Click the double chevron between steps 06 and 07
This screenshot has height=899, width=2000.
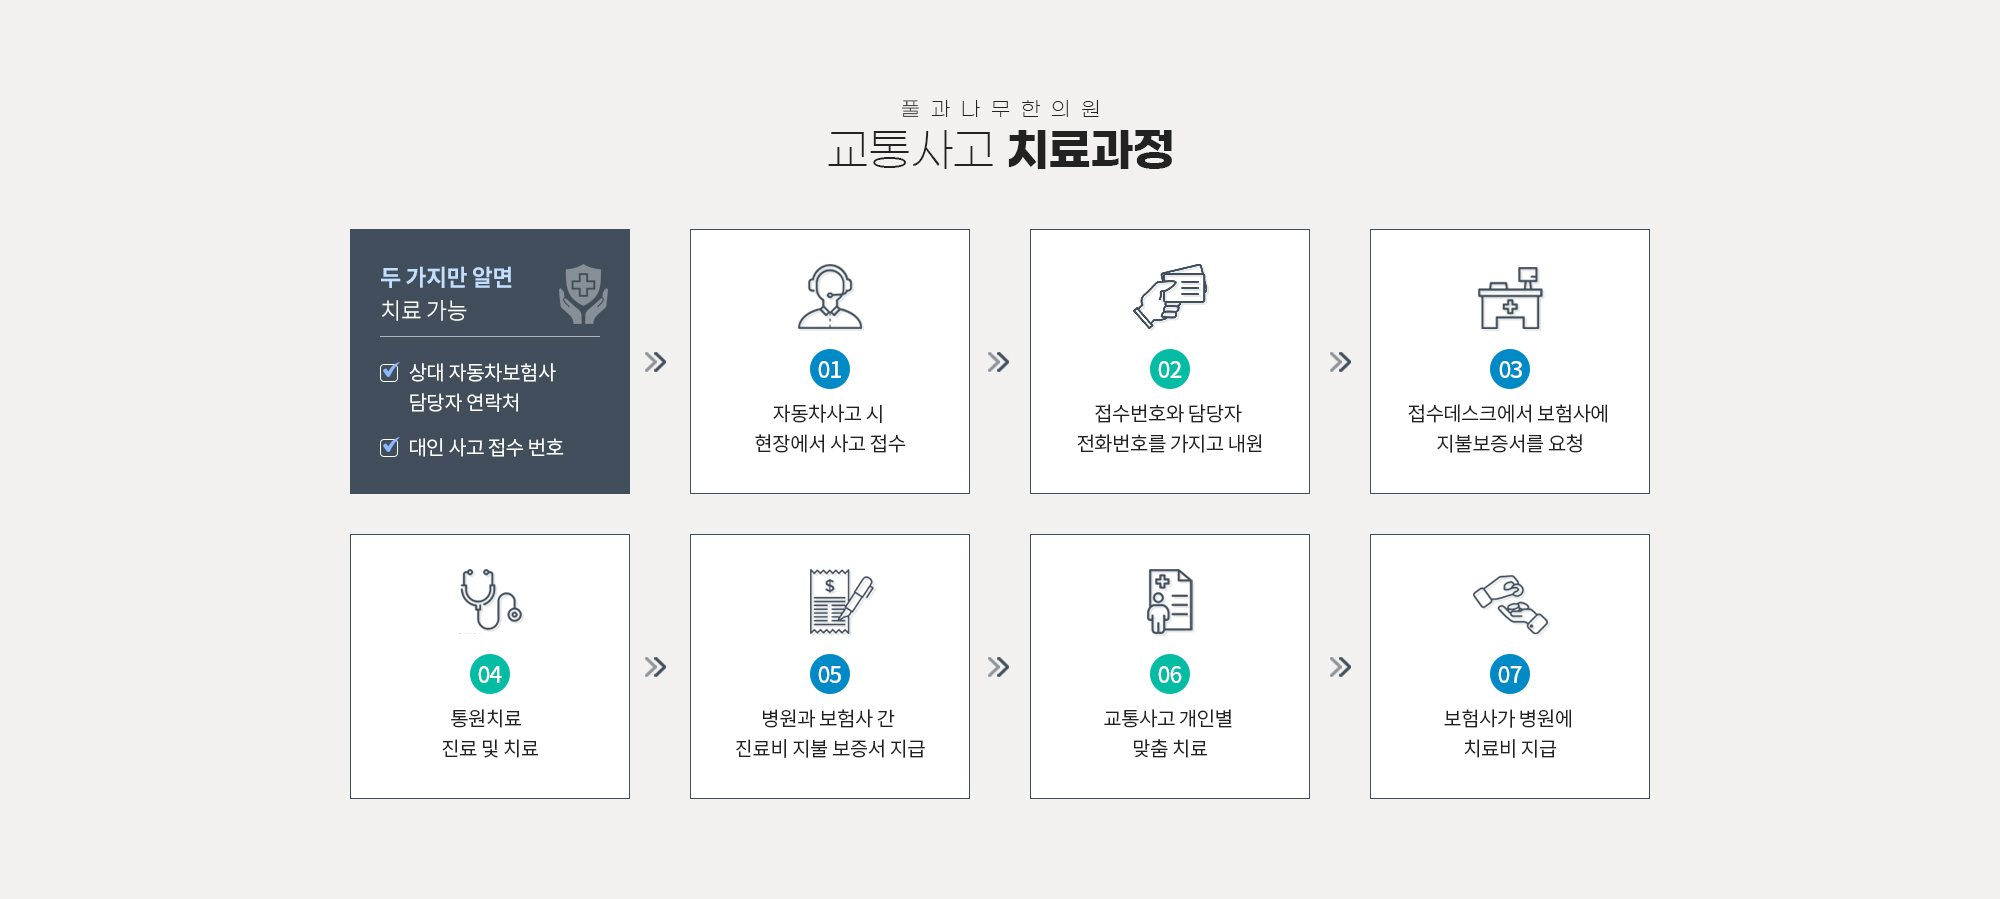coord(1340,667)
